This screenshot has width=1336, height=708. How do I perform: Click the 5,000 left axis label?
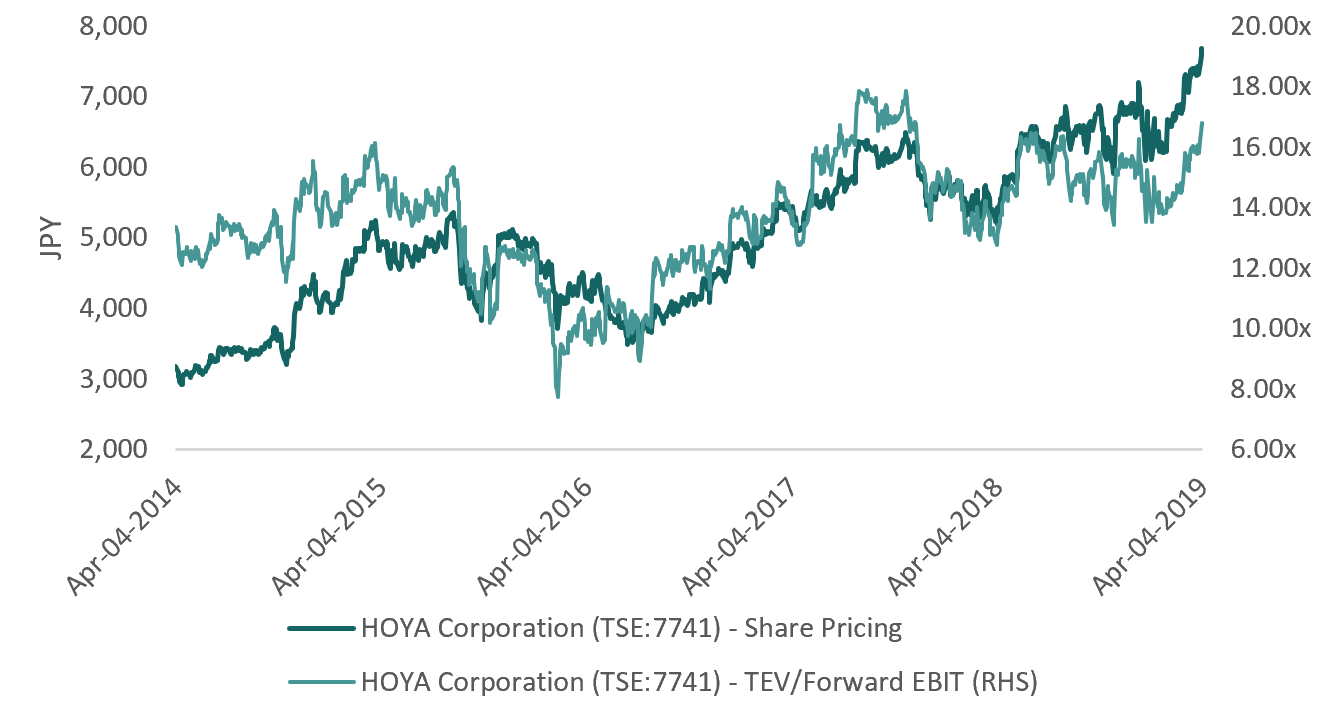[x=115, y=238]
